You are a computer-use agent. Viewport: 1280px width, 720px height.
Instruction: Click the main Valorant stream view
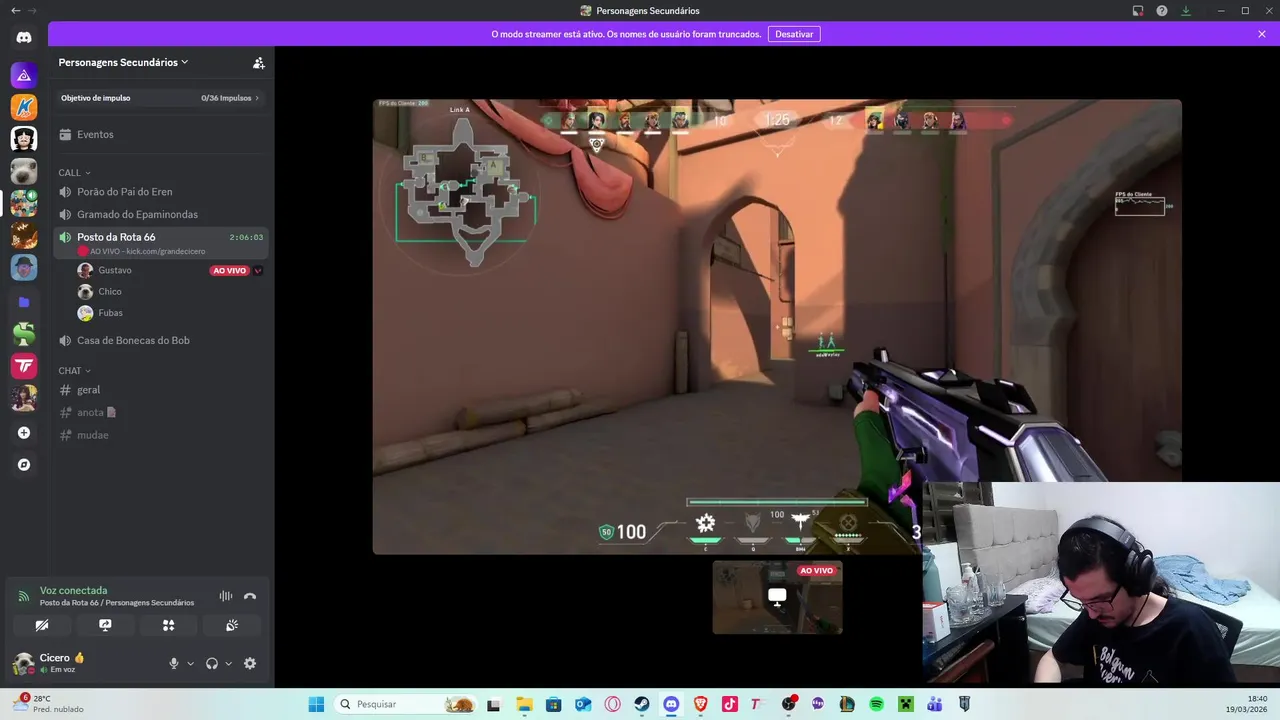pos(777,326)
